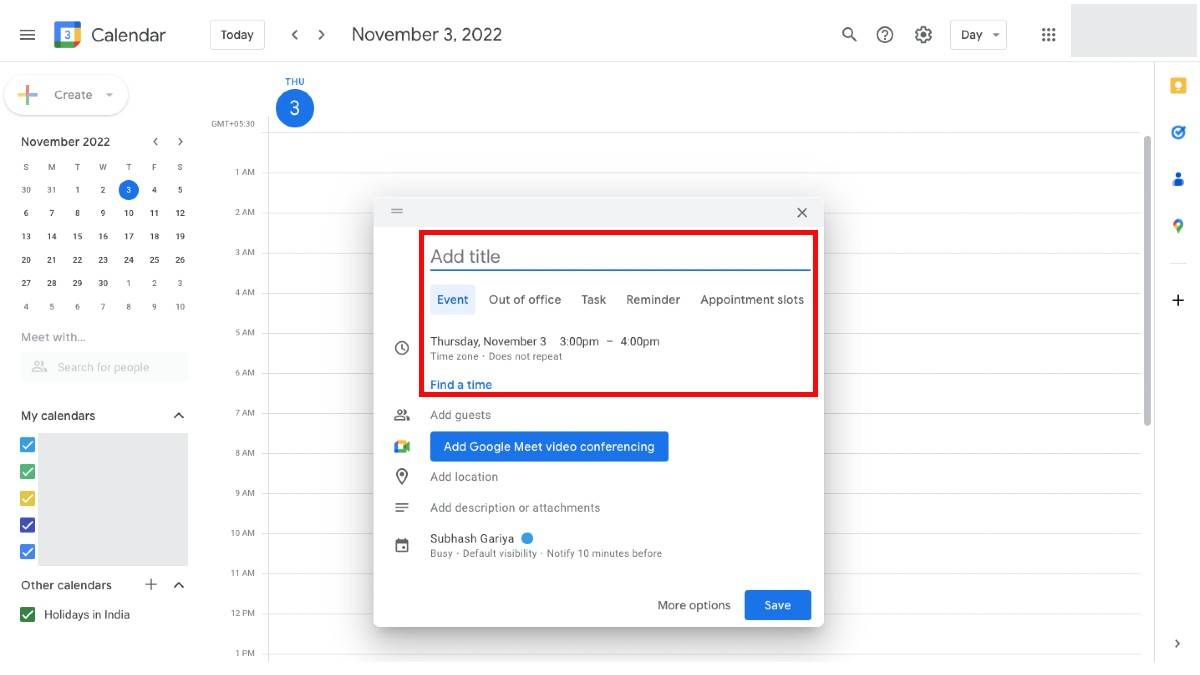Switch to the Out of office tab
1200x675 pixels.
coord(524,300)
